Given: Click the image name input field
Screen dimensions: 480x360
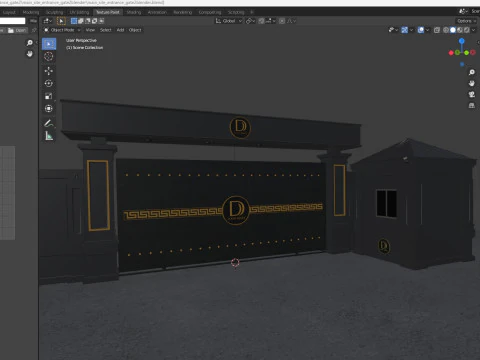Looking at the screenshot, I should pos(12,21).
